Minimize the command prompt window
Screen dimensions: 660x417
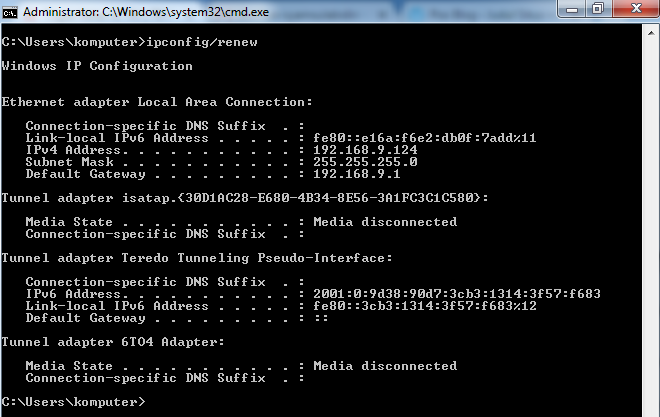[572, 9]
